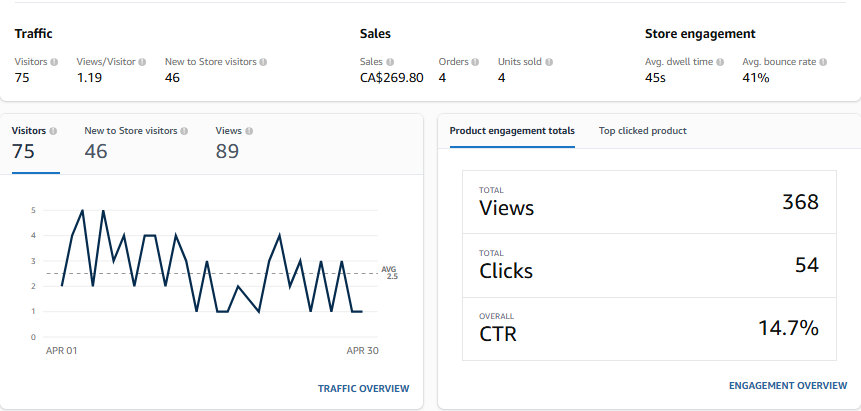861x411 pixels.
Task: Click the 41% bounce rate value
Action: [x=756, y=78]
